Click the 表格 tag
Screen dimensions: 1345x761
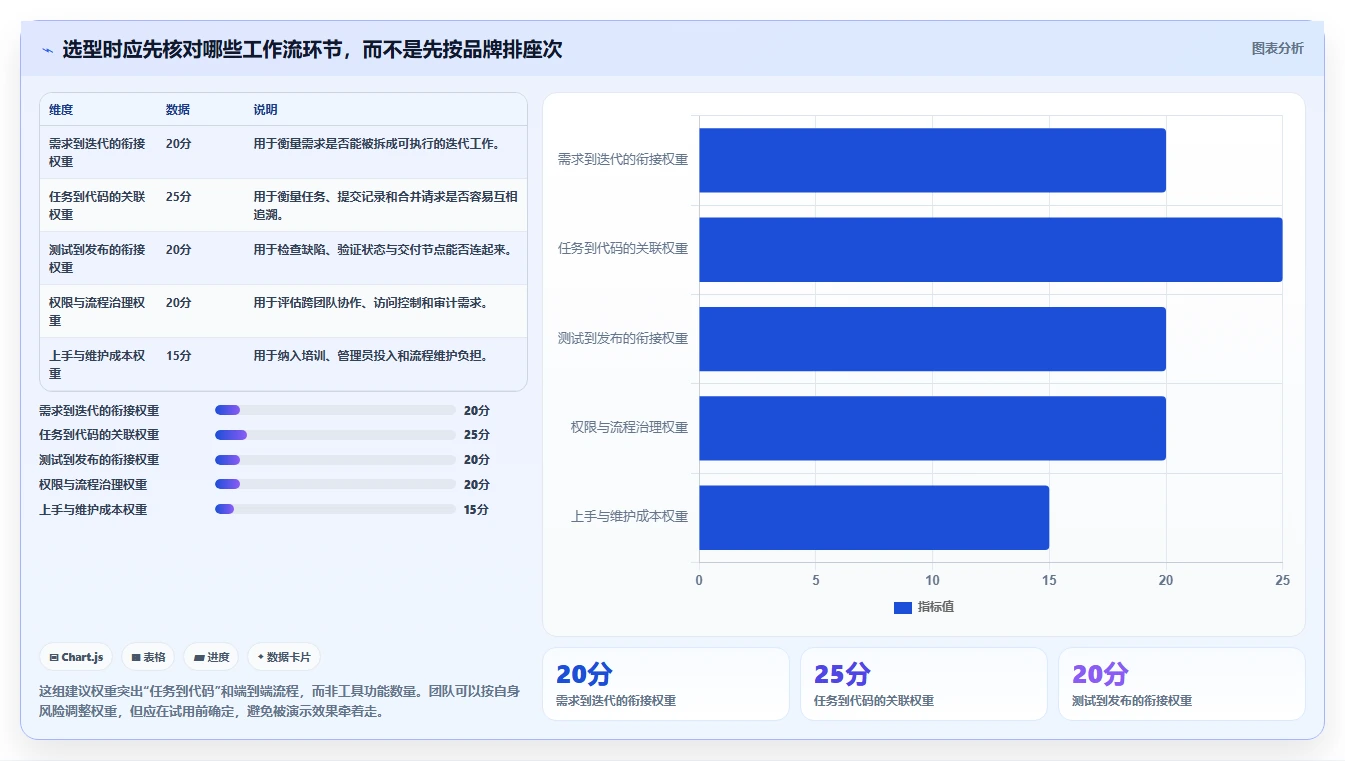pyautogui.click(x=149, y=657)
